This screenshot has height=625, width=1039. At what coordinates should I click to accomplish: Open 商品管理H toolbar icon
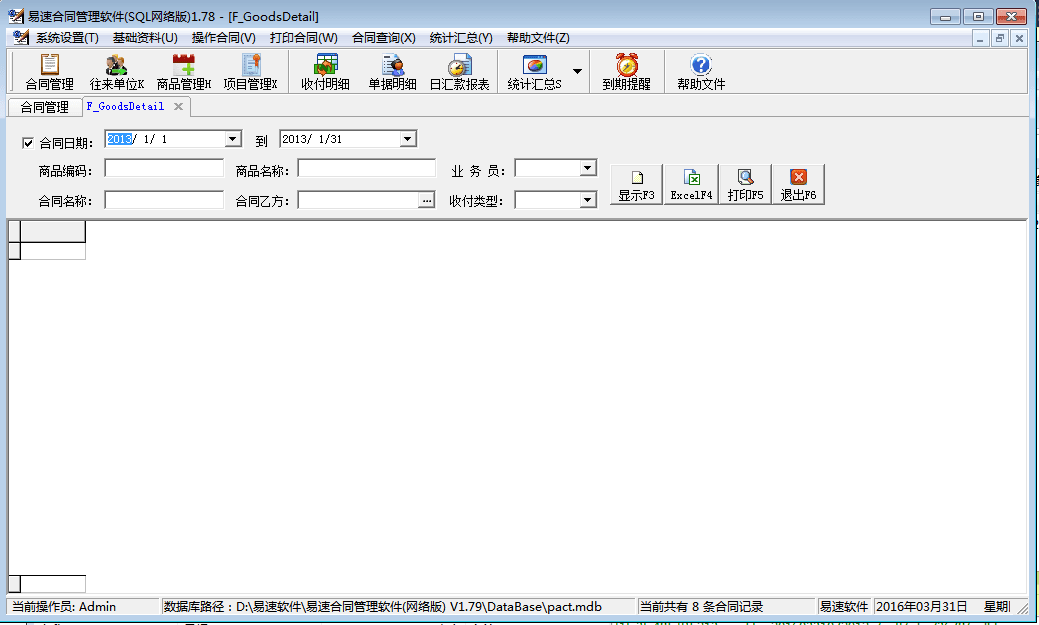point(184,72)
